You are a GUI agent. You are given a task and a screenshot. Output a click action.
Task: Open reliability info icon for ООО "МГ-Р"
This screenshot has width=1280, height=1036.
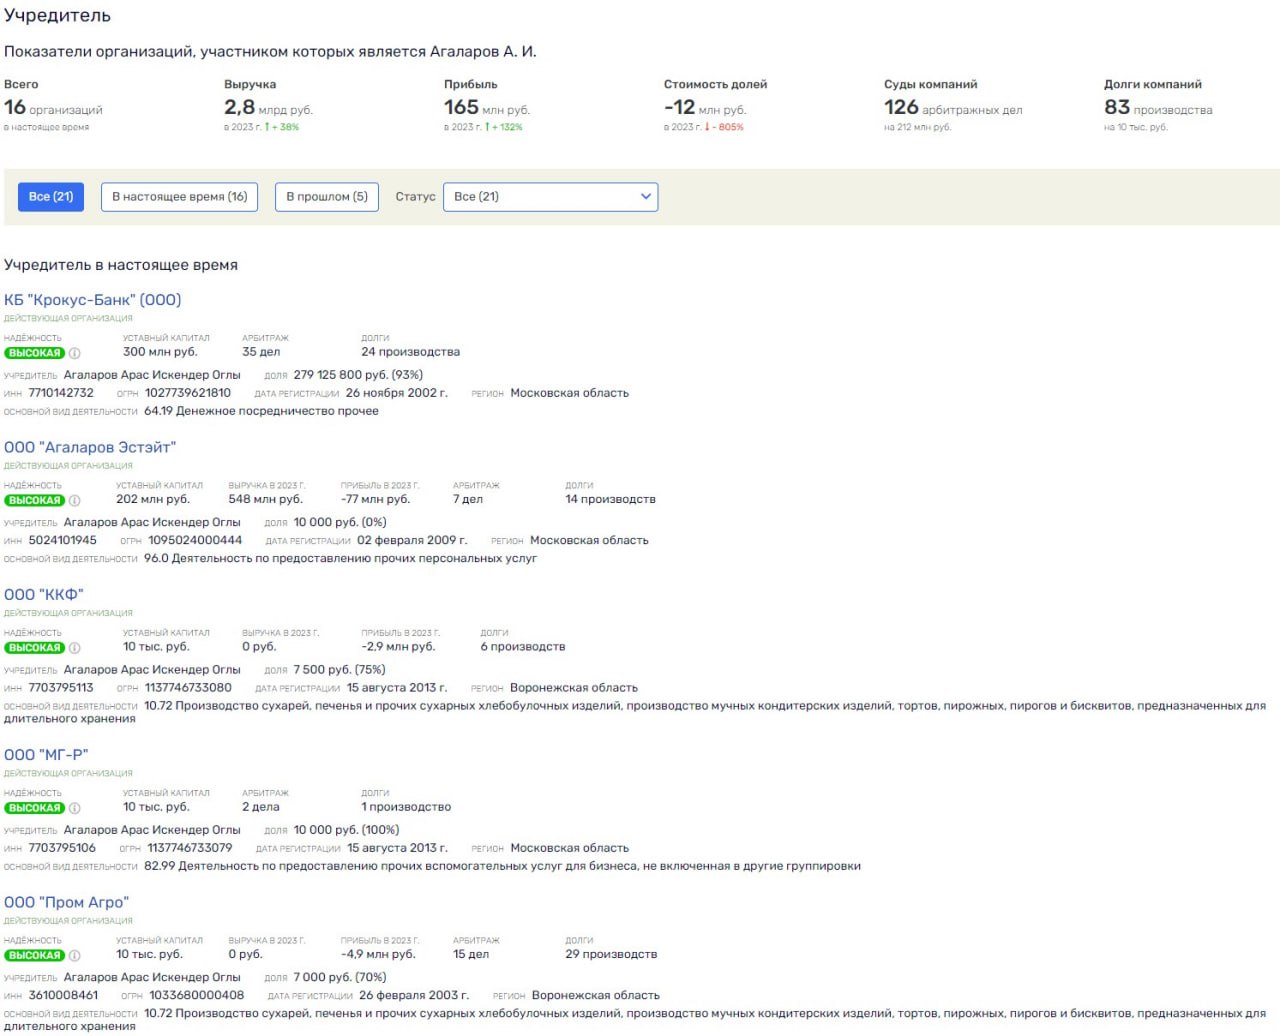click(74, 808)
